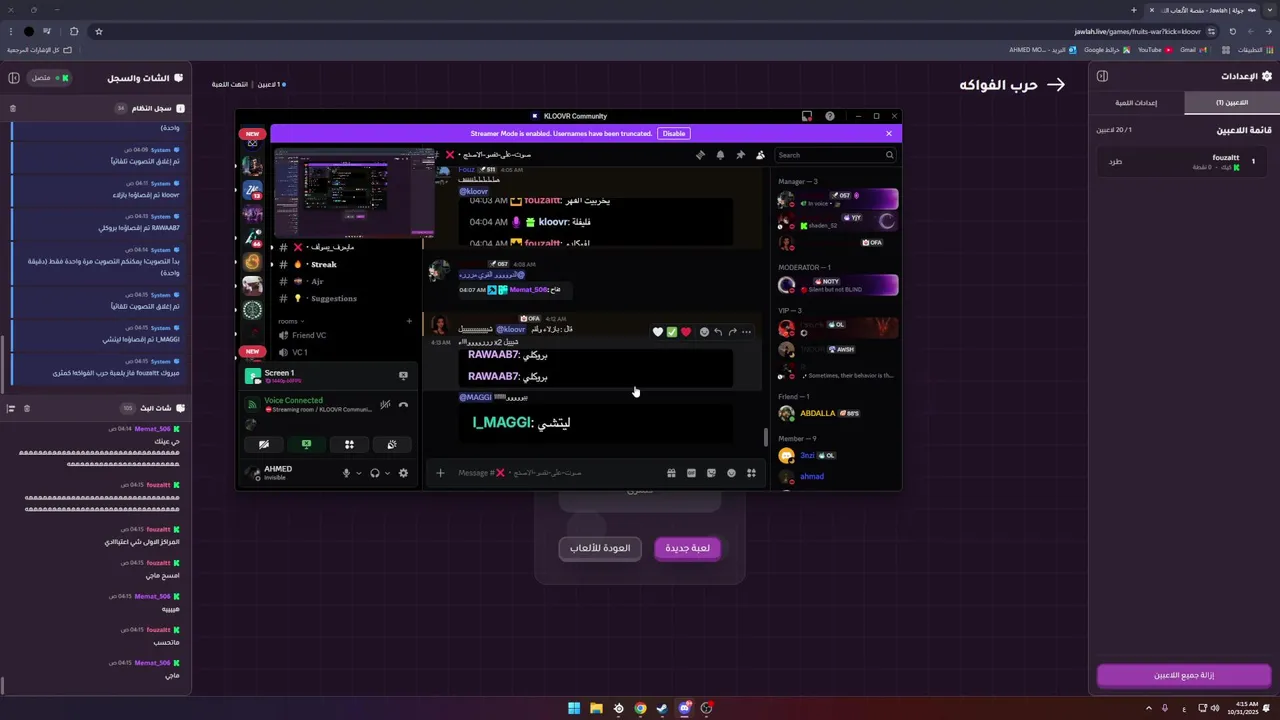Deafen headphones in Discord user panel
Viewport: 1280px width, 720px height.
click(x=375, y=473)
